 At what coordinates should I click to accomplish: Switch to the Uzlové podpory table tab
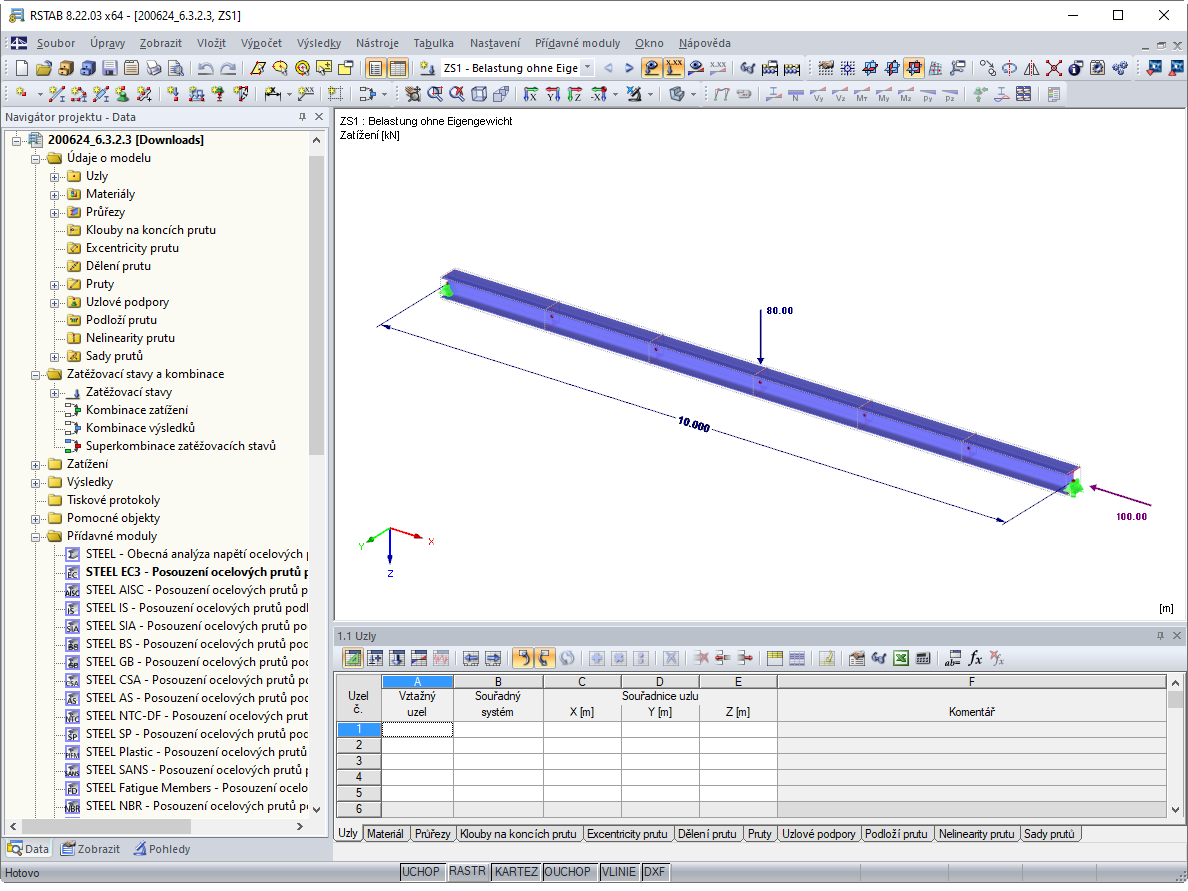(818, 833)
